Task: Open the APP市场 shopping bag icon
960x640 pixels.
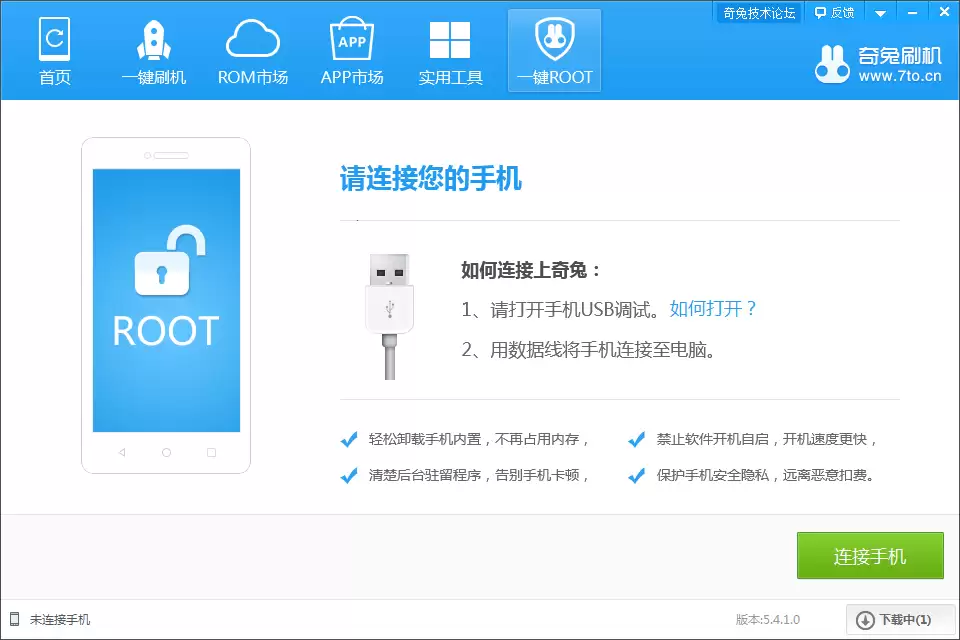Action: pyautogui.click(x=352, y=40)
